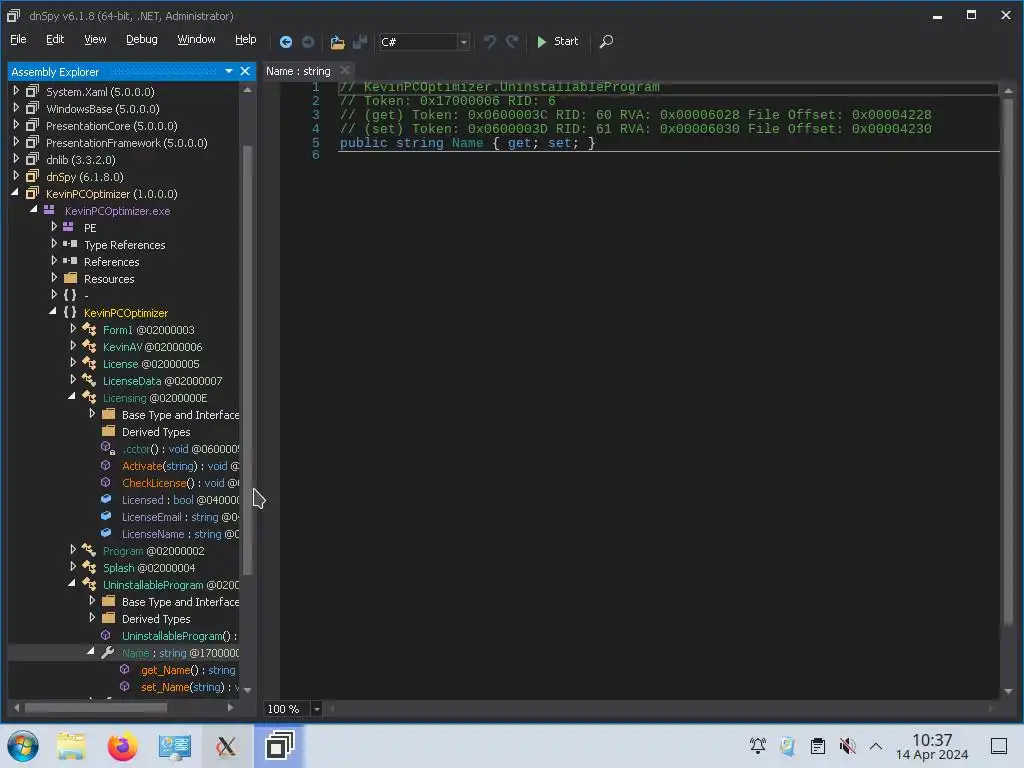Start debugging with the Start button

pos(557,41)
